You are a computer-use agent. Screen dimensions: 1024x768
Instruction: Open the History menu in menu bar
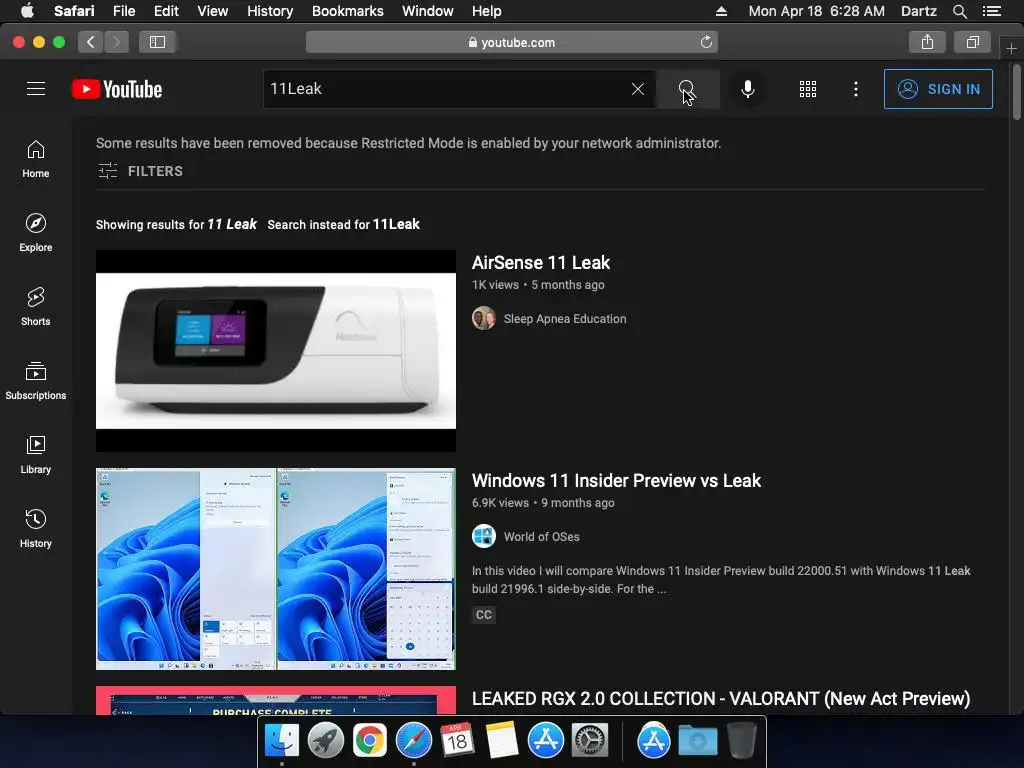click(x=270, y=11)
